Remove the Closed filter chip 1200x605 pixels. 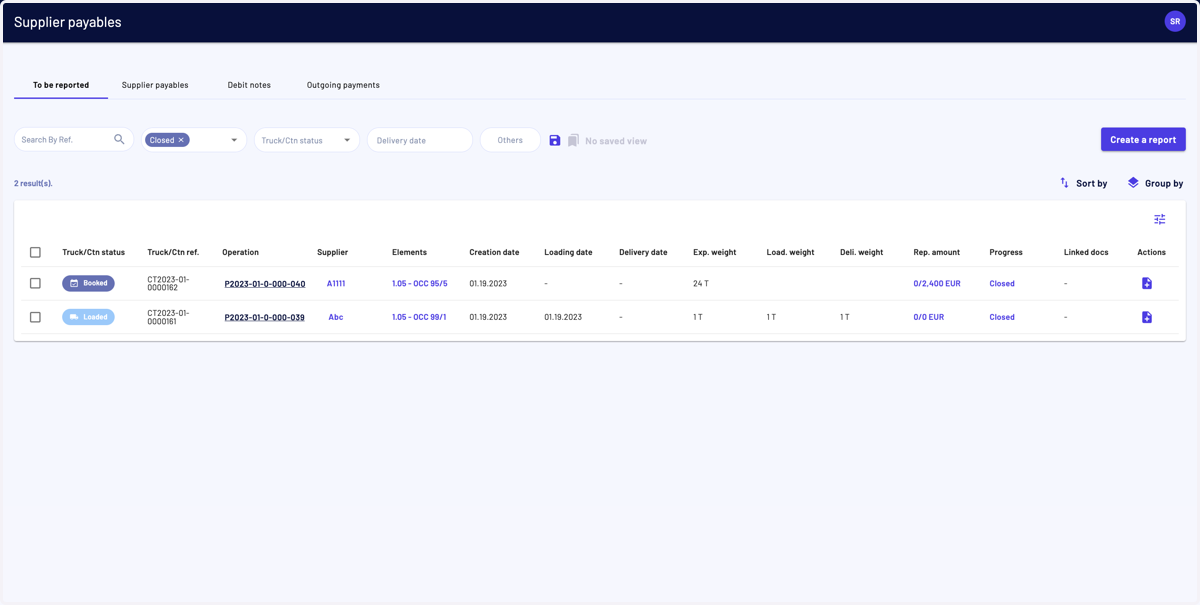(x=181, y=140)
